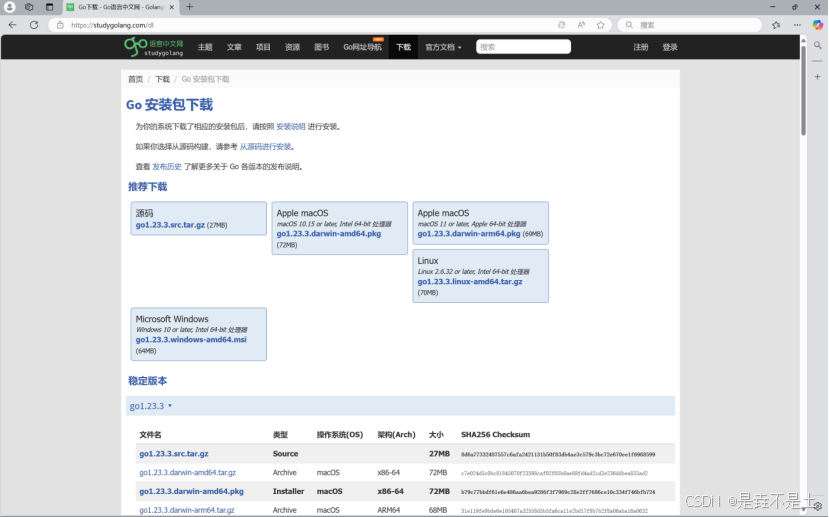Download go1.23.3.linux-amd64.tar.gz from Linux card
The height and width of the screenshot is (517, 829).
(470, 281)
